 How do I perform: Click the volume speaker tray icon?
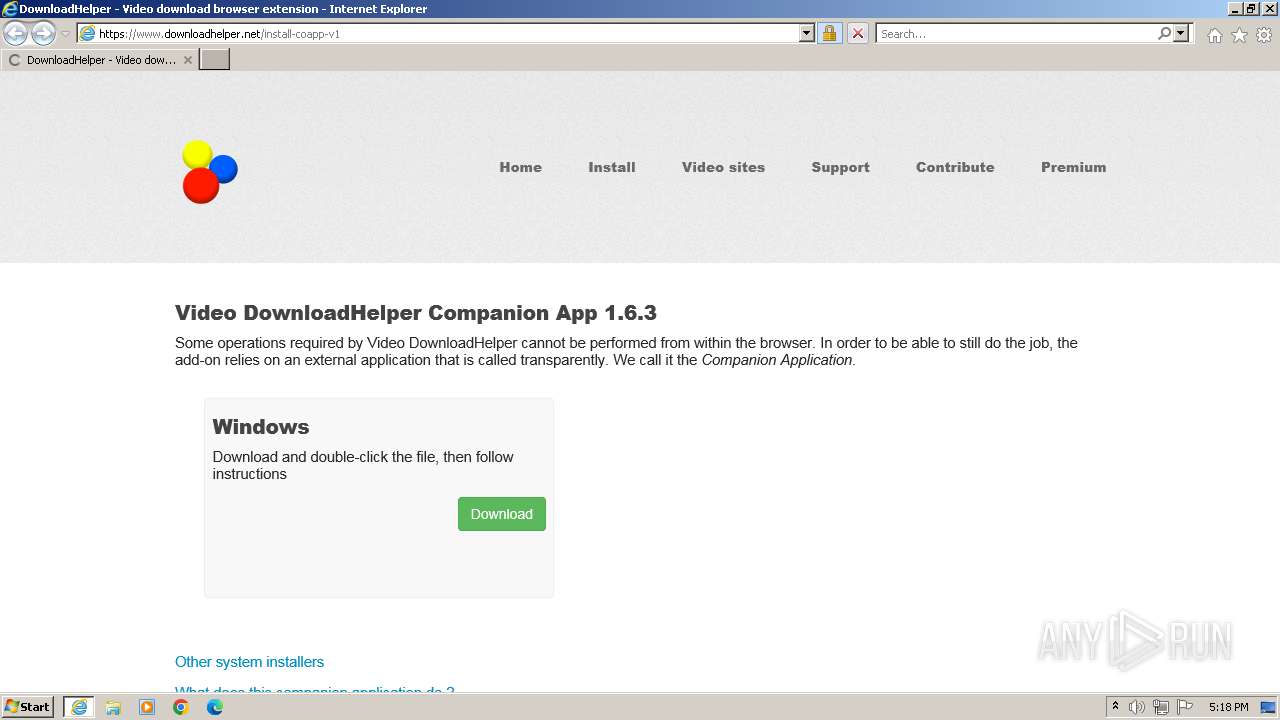[1137, 707]
